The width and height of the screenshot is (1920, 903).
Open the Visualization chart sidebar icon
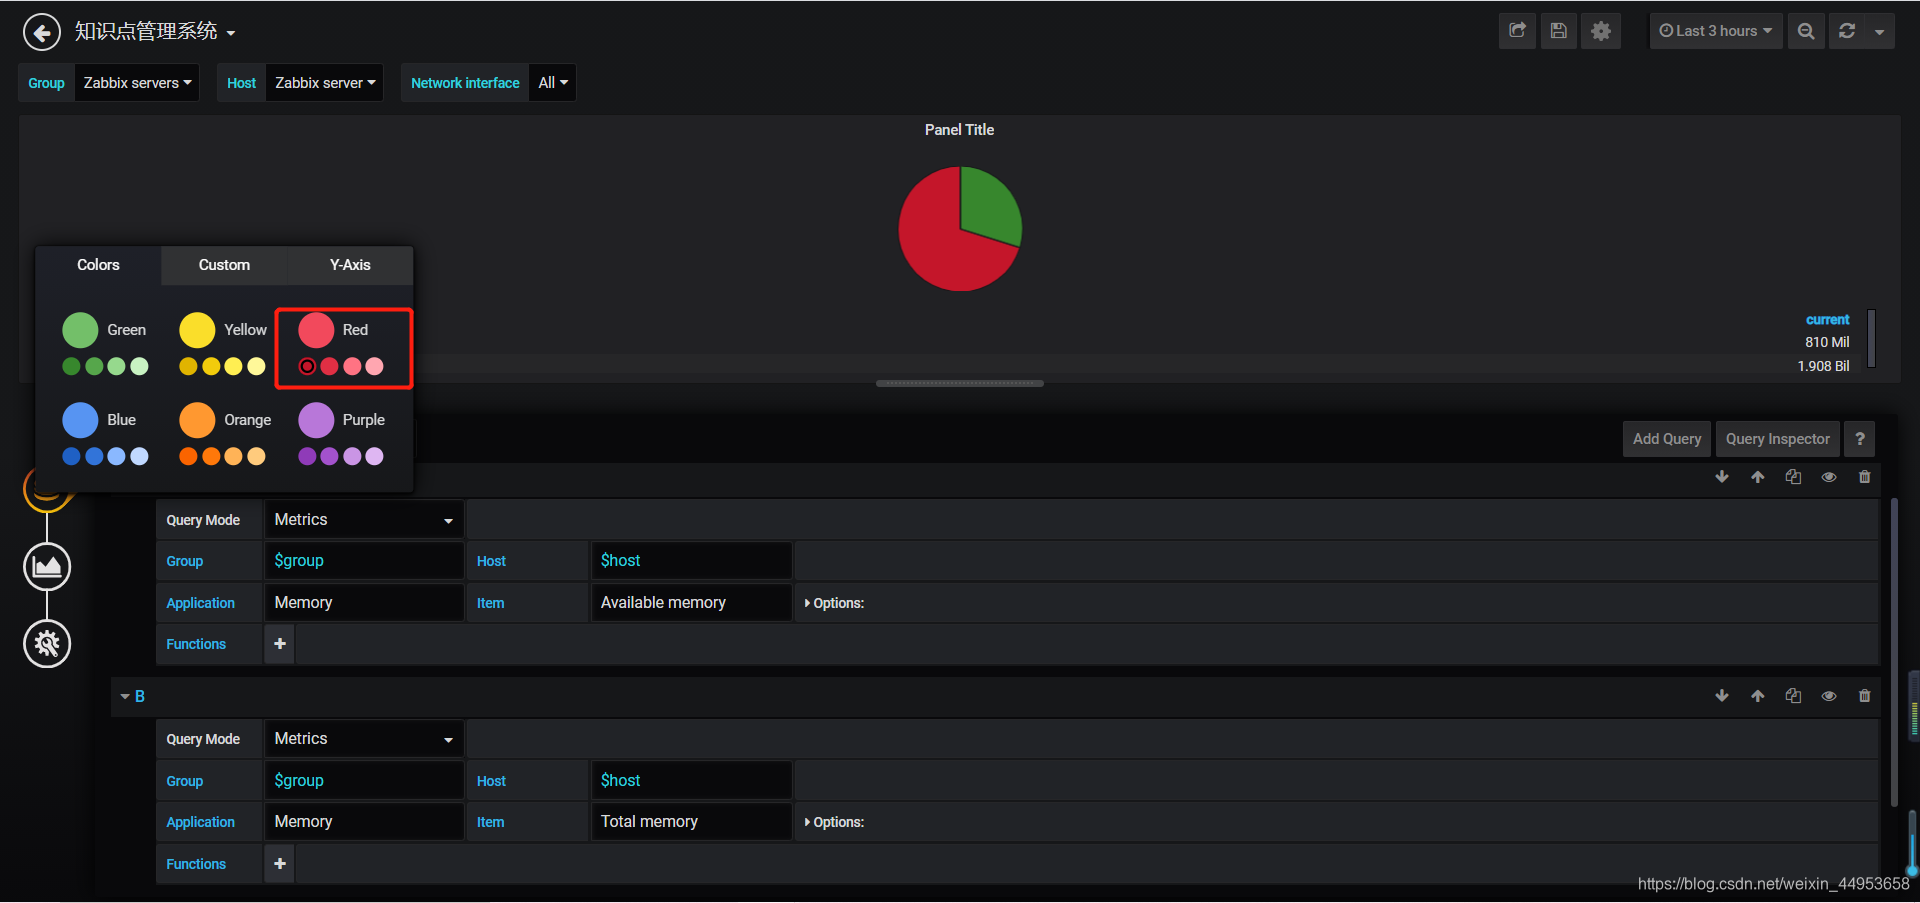click(47, 567)
